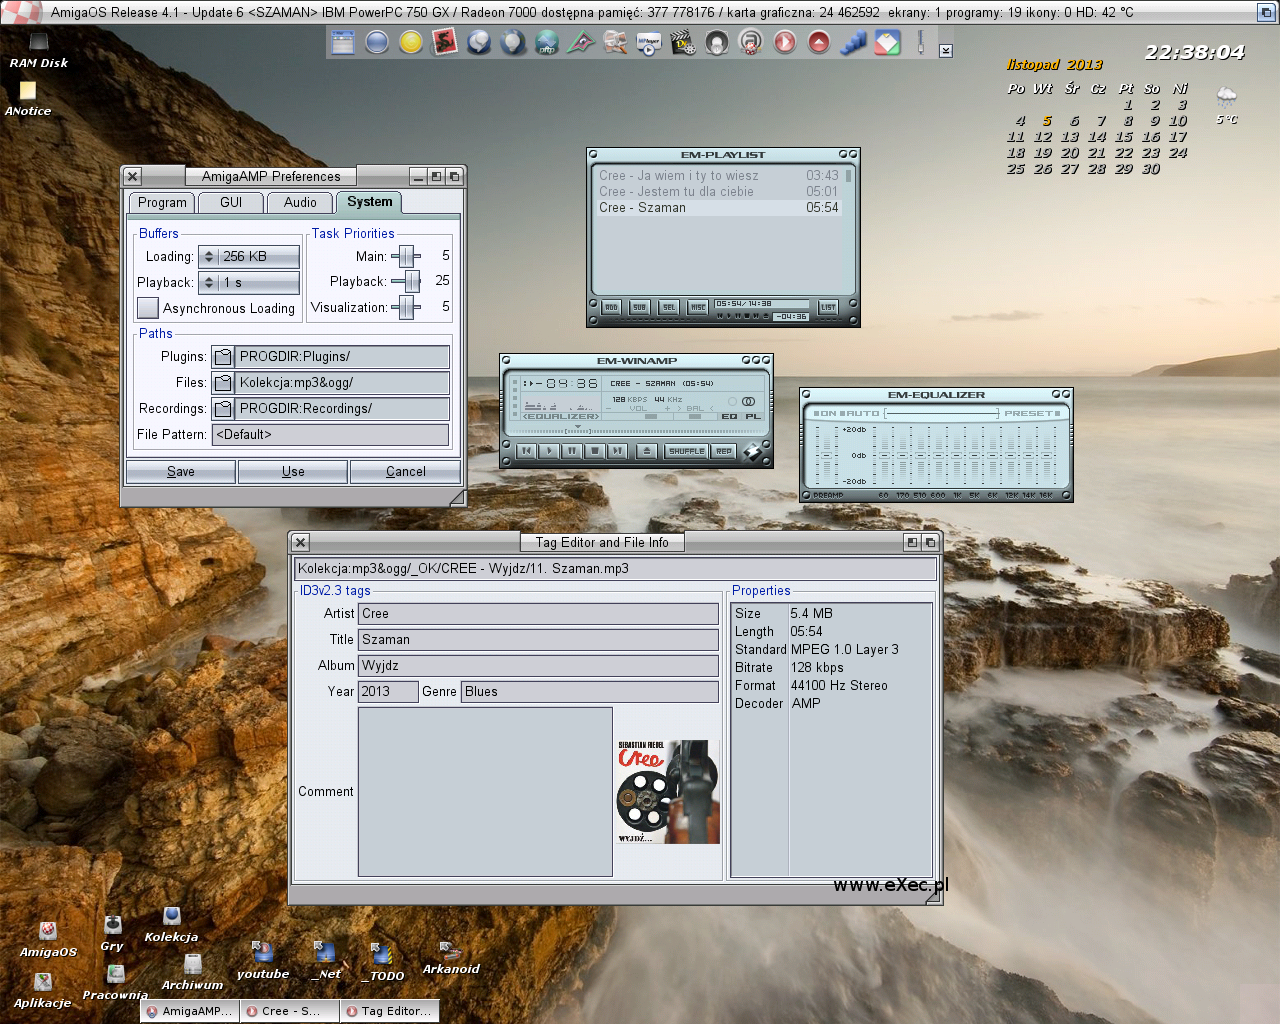Screen dimensions: 1280x1024
Task: Switch to the Audio preferences tab
Action: click(300, 203)
